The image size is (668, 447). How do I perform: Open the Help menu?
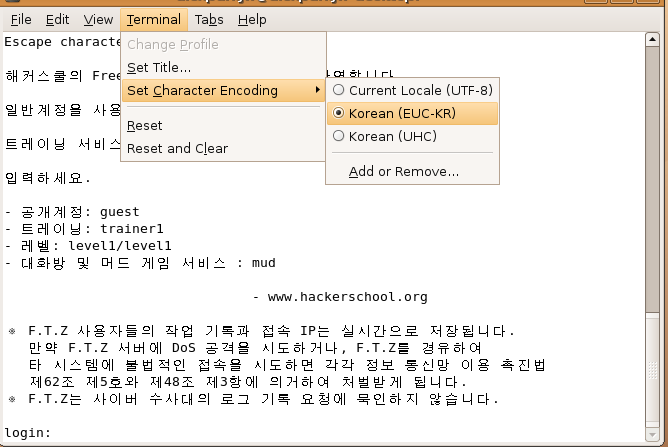[x=252, y=19]
